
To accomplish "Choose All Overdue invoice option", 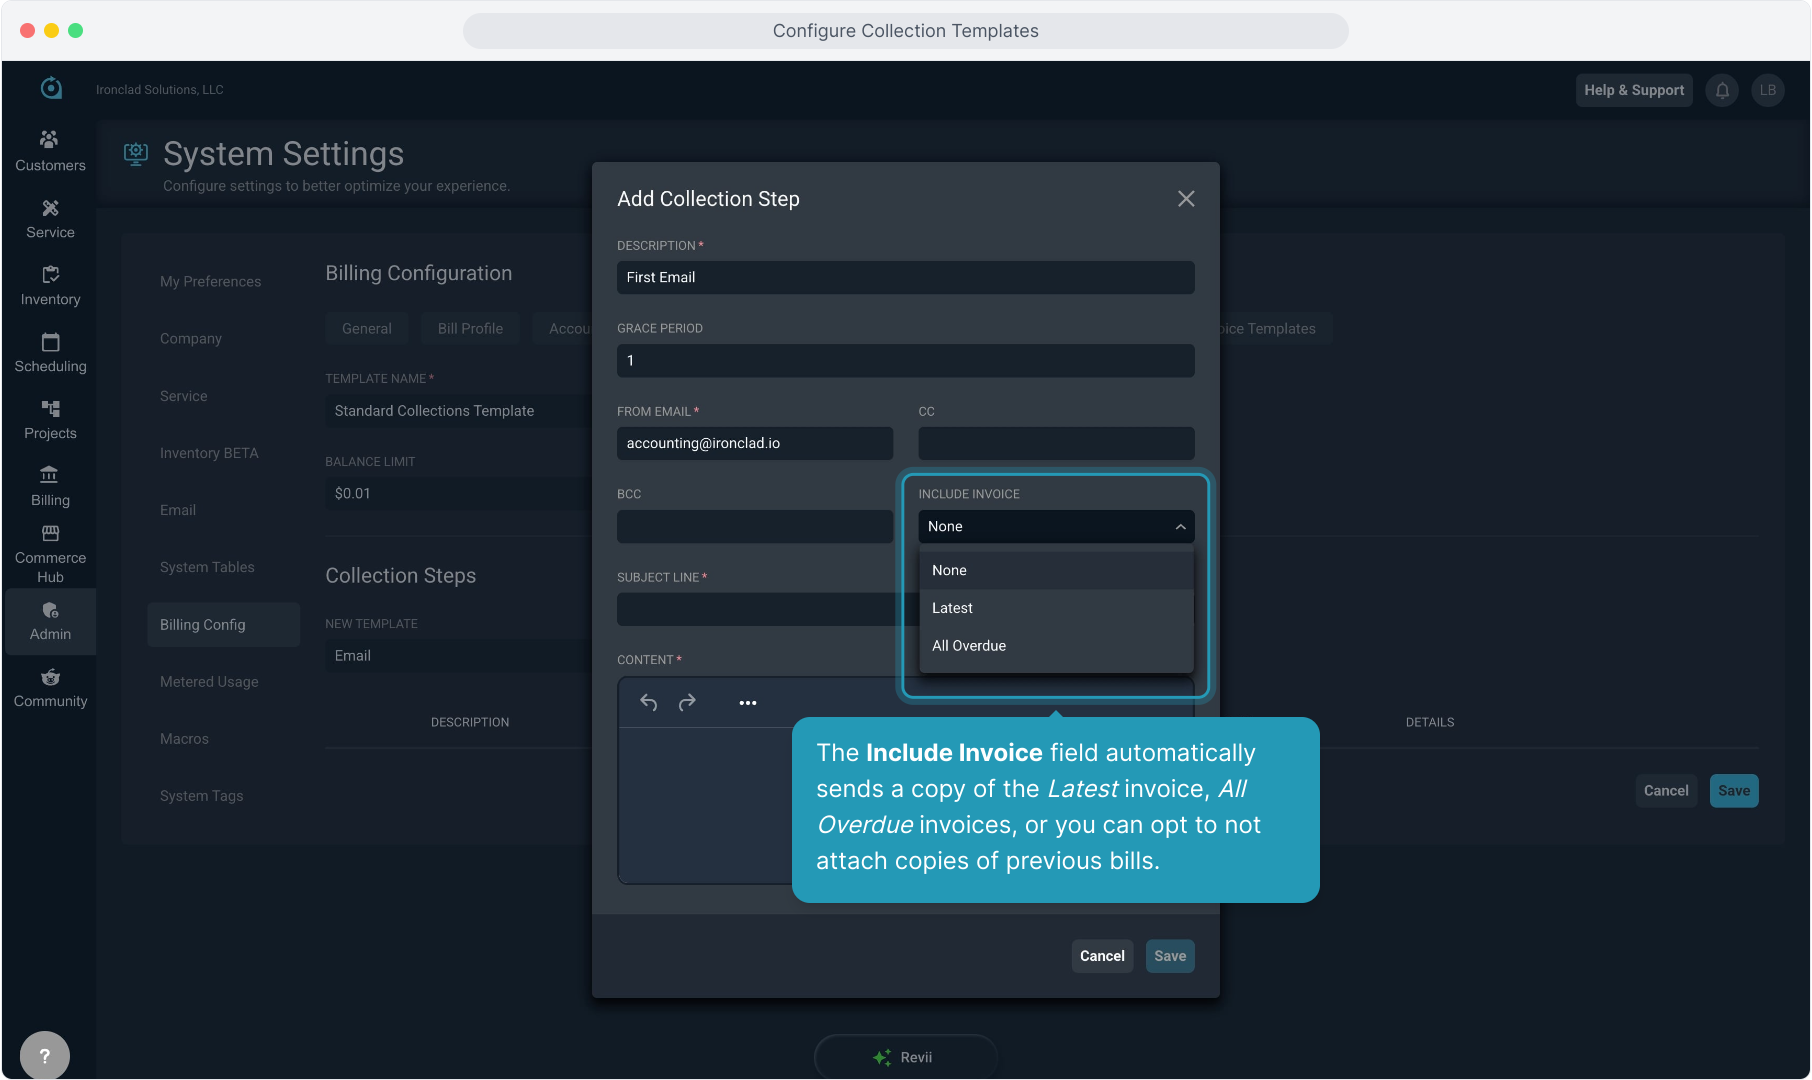I will coord(969,646).
